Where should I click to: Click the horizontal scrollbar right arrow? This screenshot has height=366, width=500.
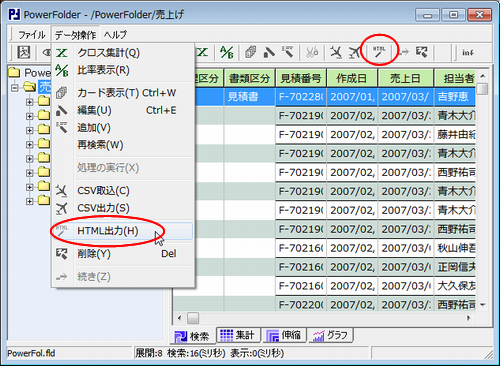(468, 318)
